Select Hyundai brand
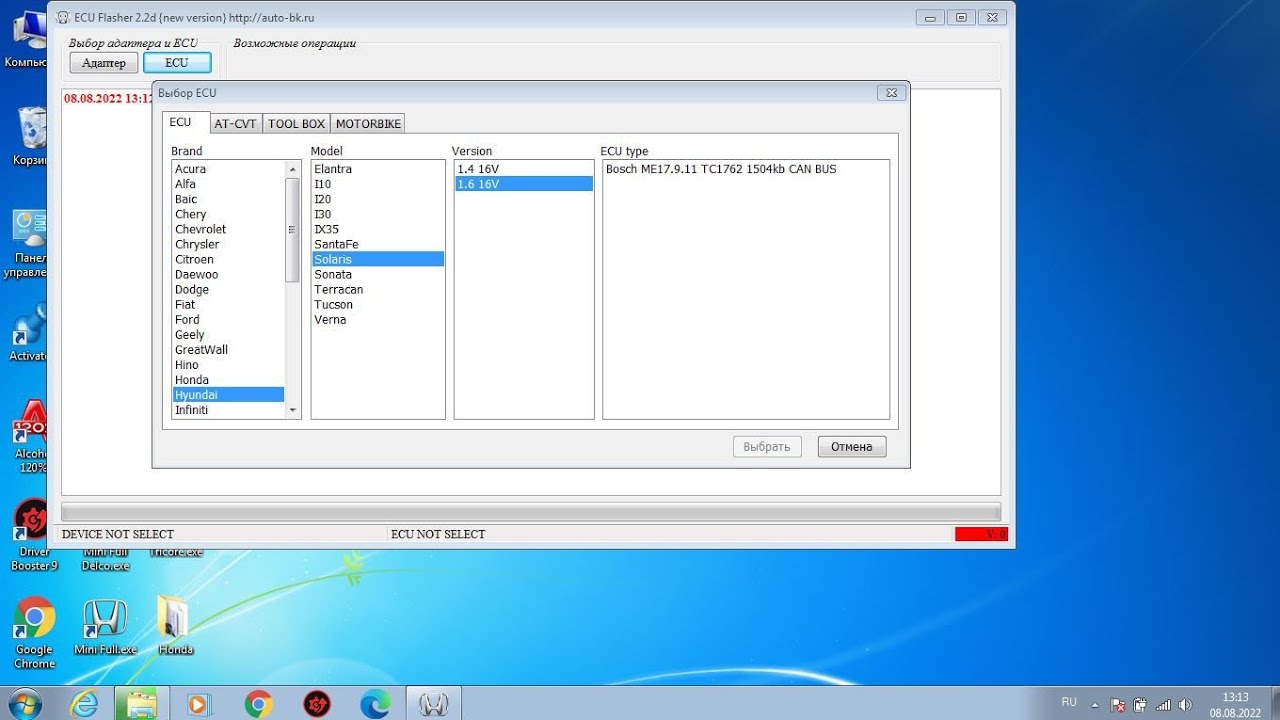 pos(228,395)
